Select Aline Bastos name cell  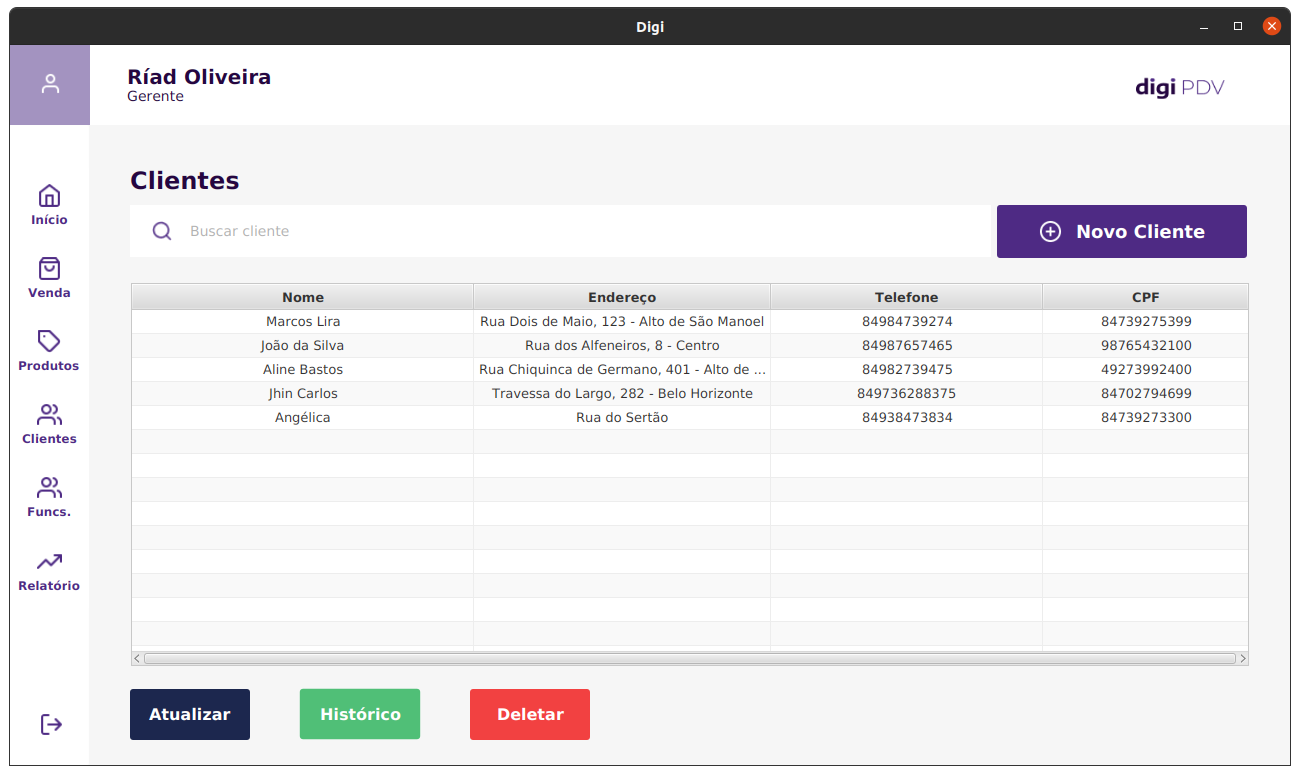point(303,369)
